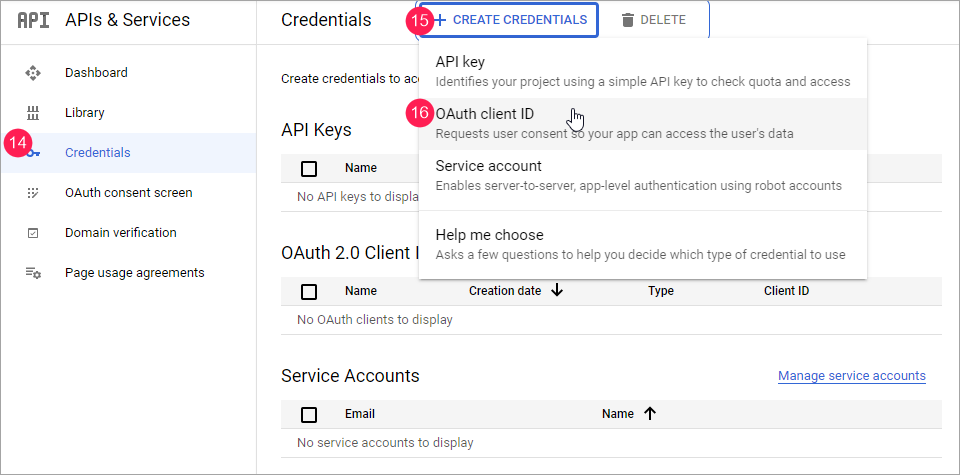This screenshot has height=475, width=960.
Task: Click the plus icon on Create Credentials
Action: (440, 20)
